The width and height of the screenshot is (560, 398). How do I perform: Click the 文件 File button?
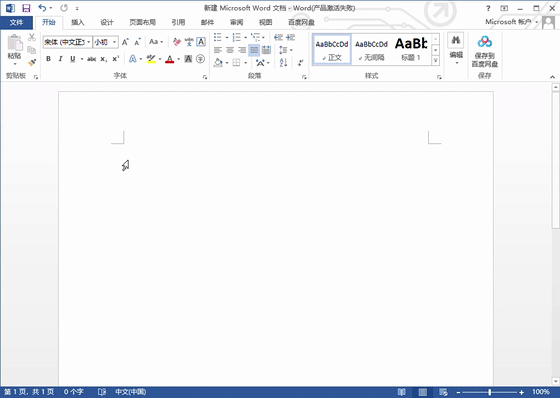tap(16, 22)
